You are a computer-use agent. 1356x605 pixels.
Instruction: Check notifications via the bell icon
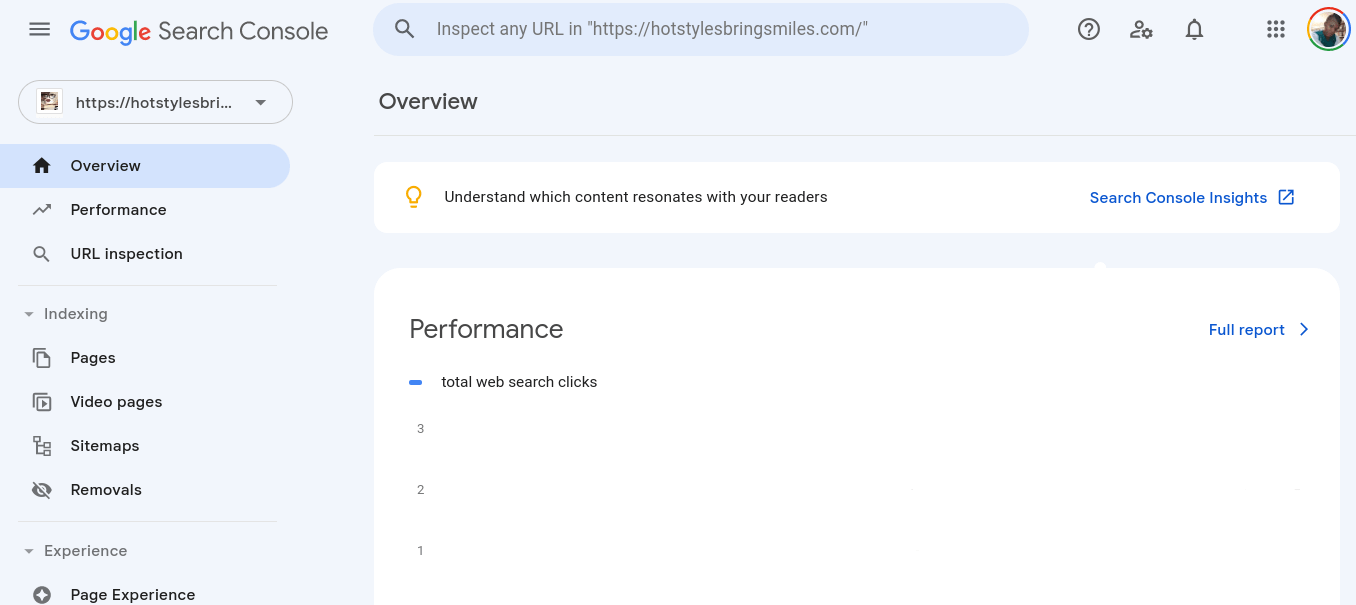point(1194,29)
